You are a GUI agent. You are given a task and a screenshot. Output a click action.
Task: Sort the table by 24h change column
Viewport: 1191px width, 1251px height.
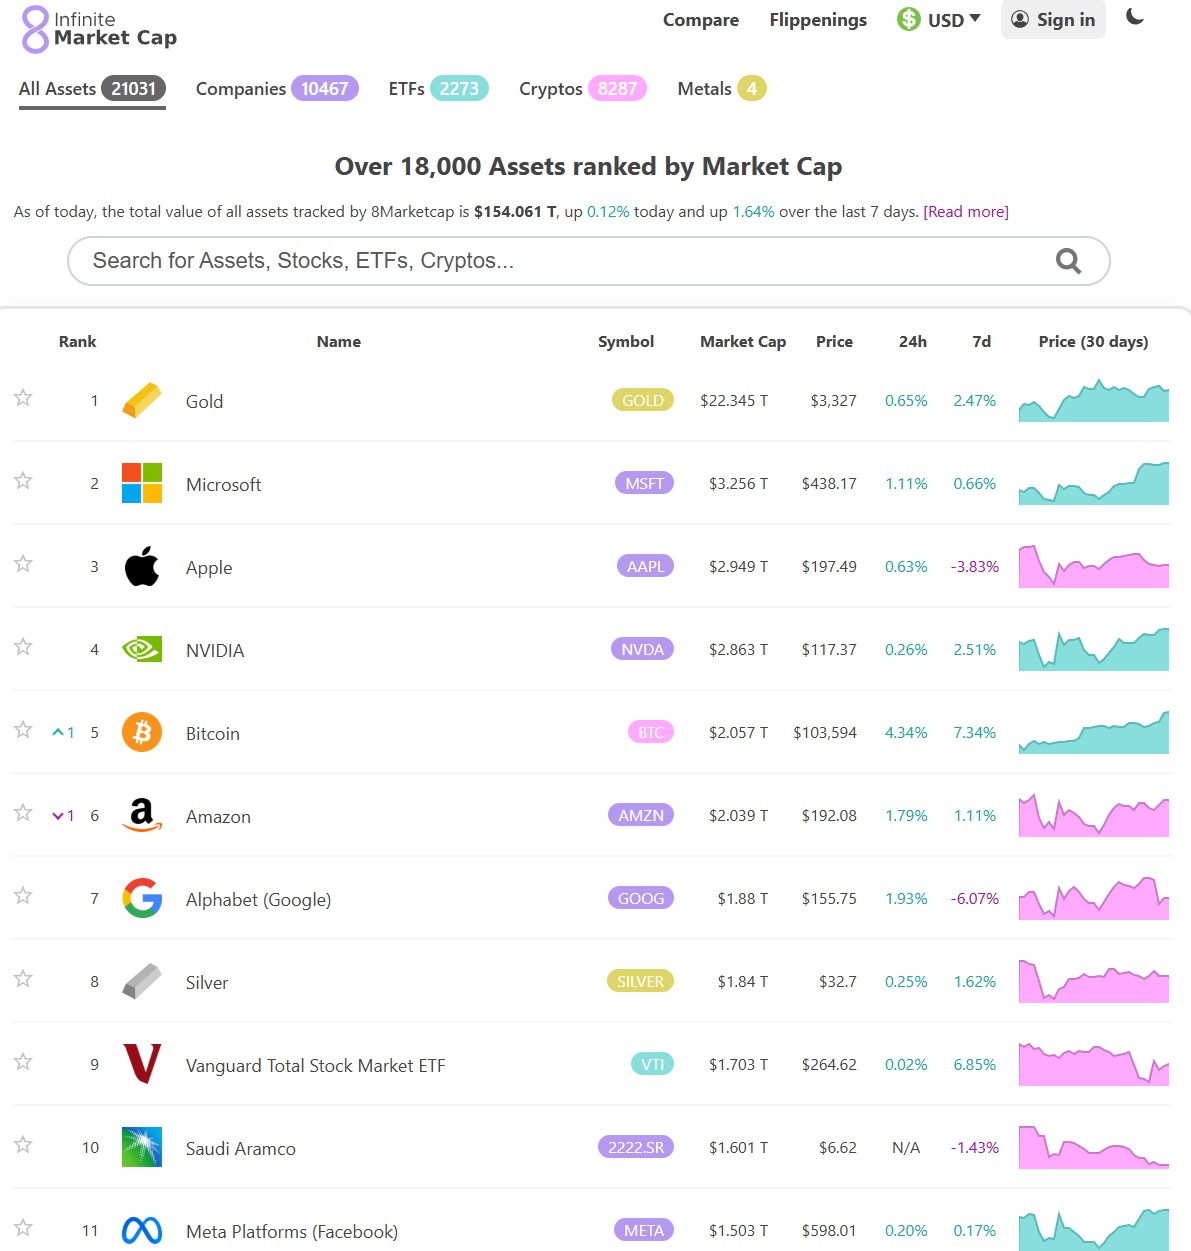click(x=912, y=342)
